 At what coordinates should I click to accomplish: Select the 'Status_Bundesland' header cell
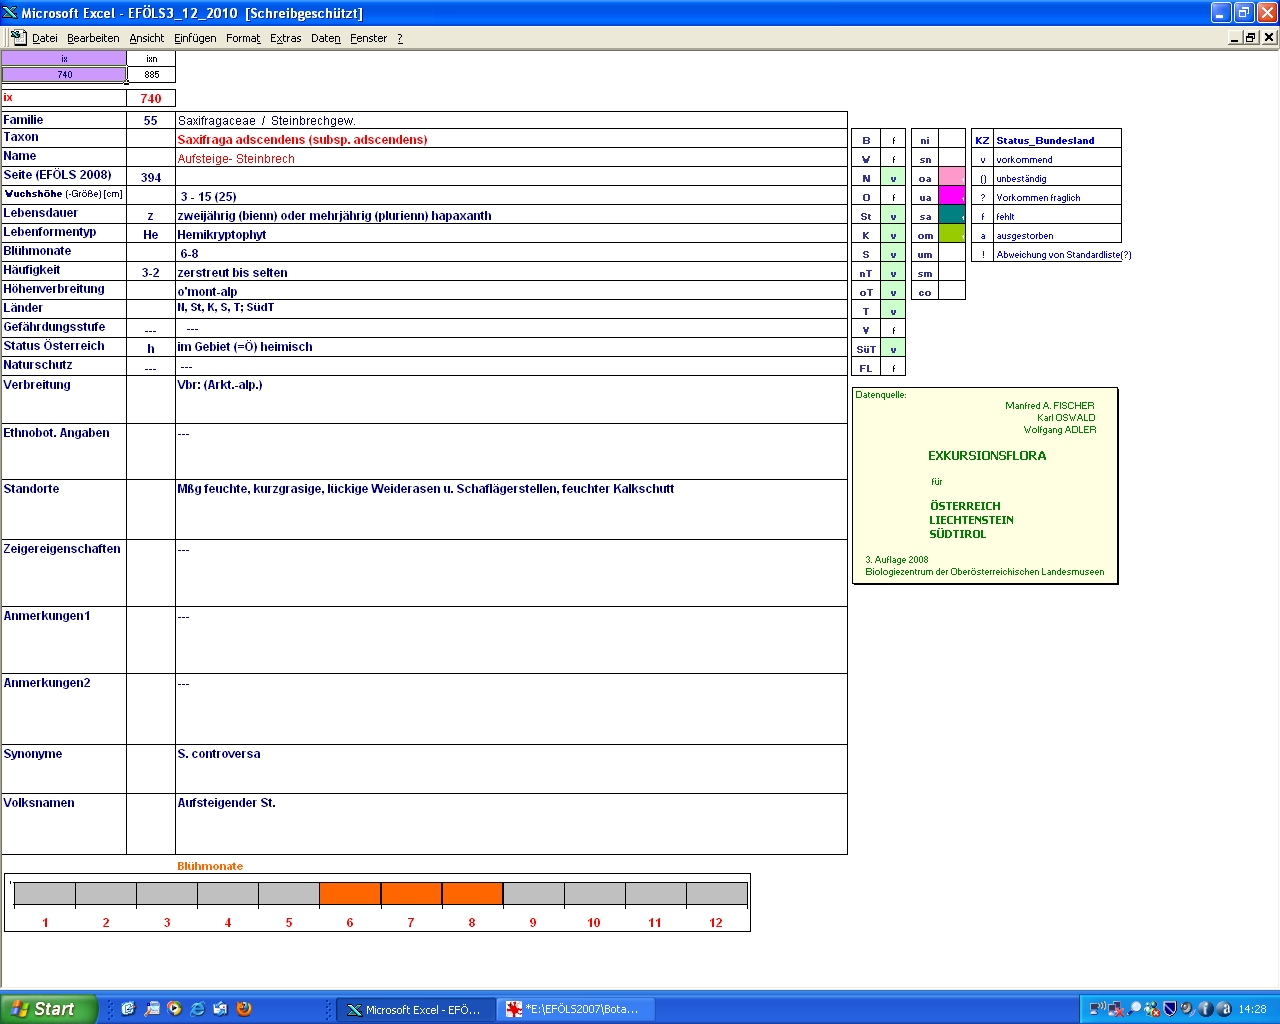coord(1057,139)
